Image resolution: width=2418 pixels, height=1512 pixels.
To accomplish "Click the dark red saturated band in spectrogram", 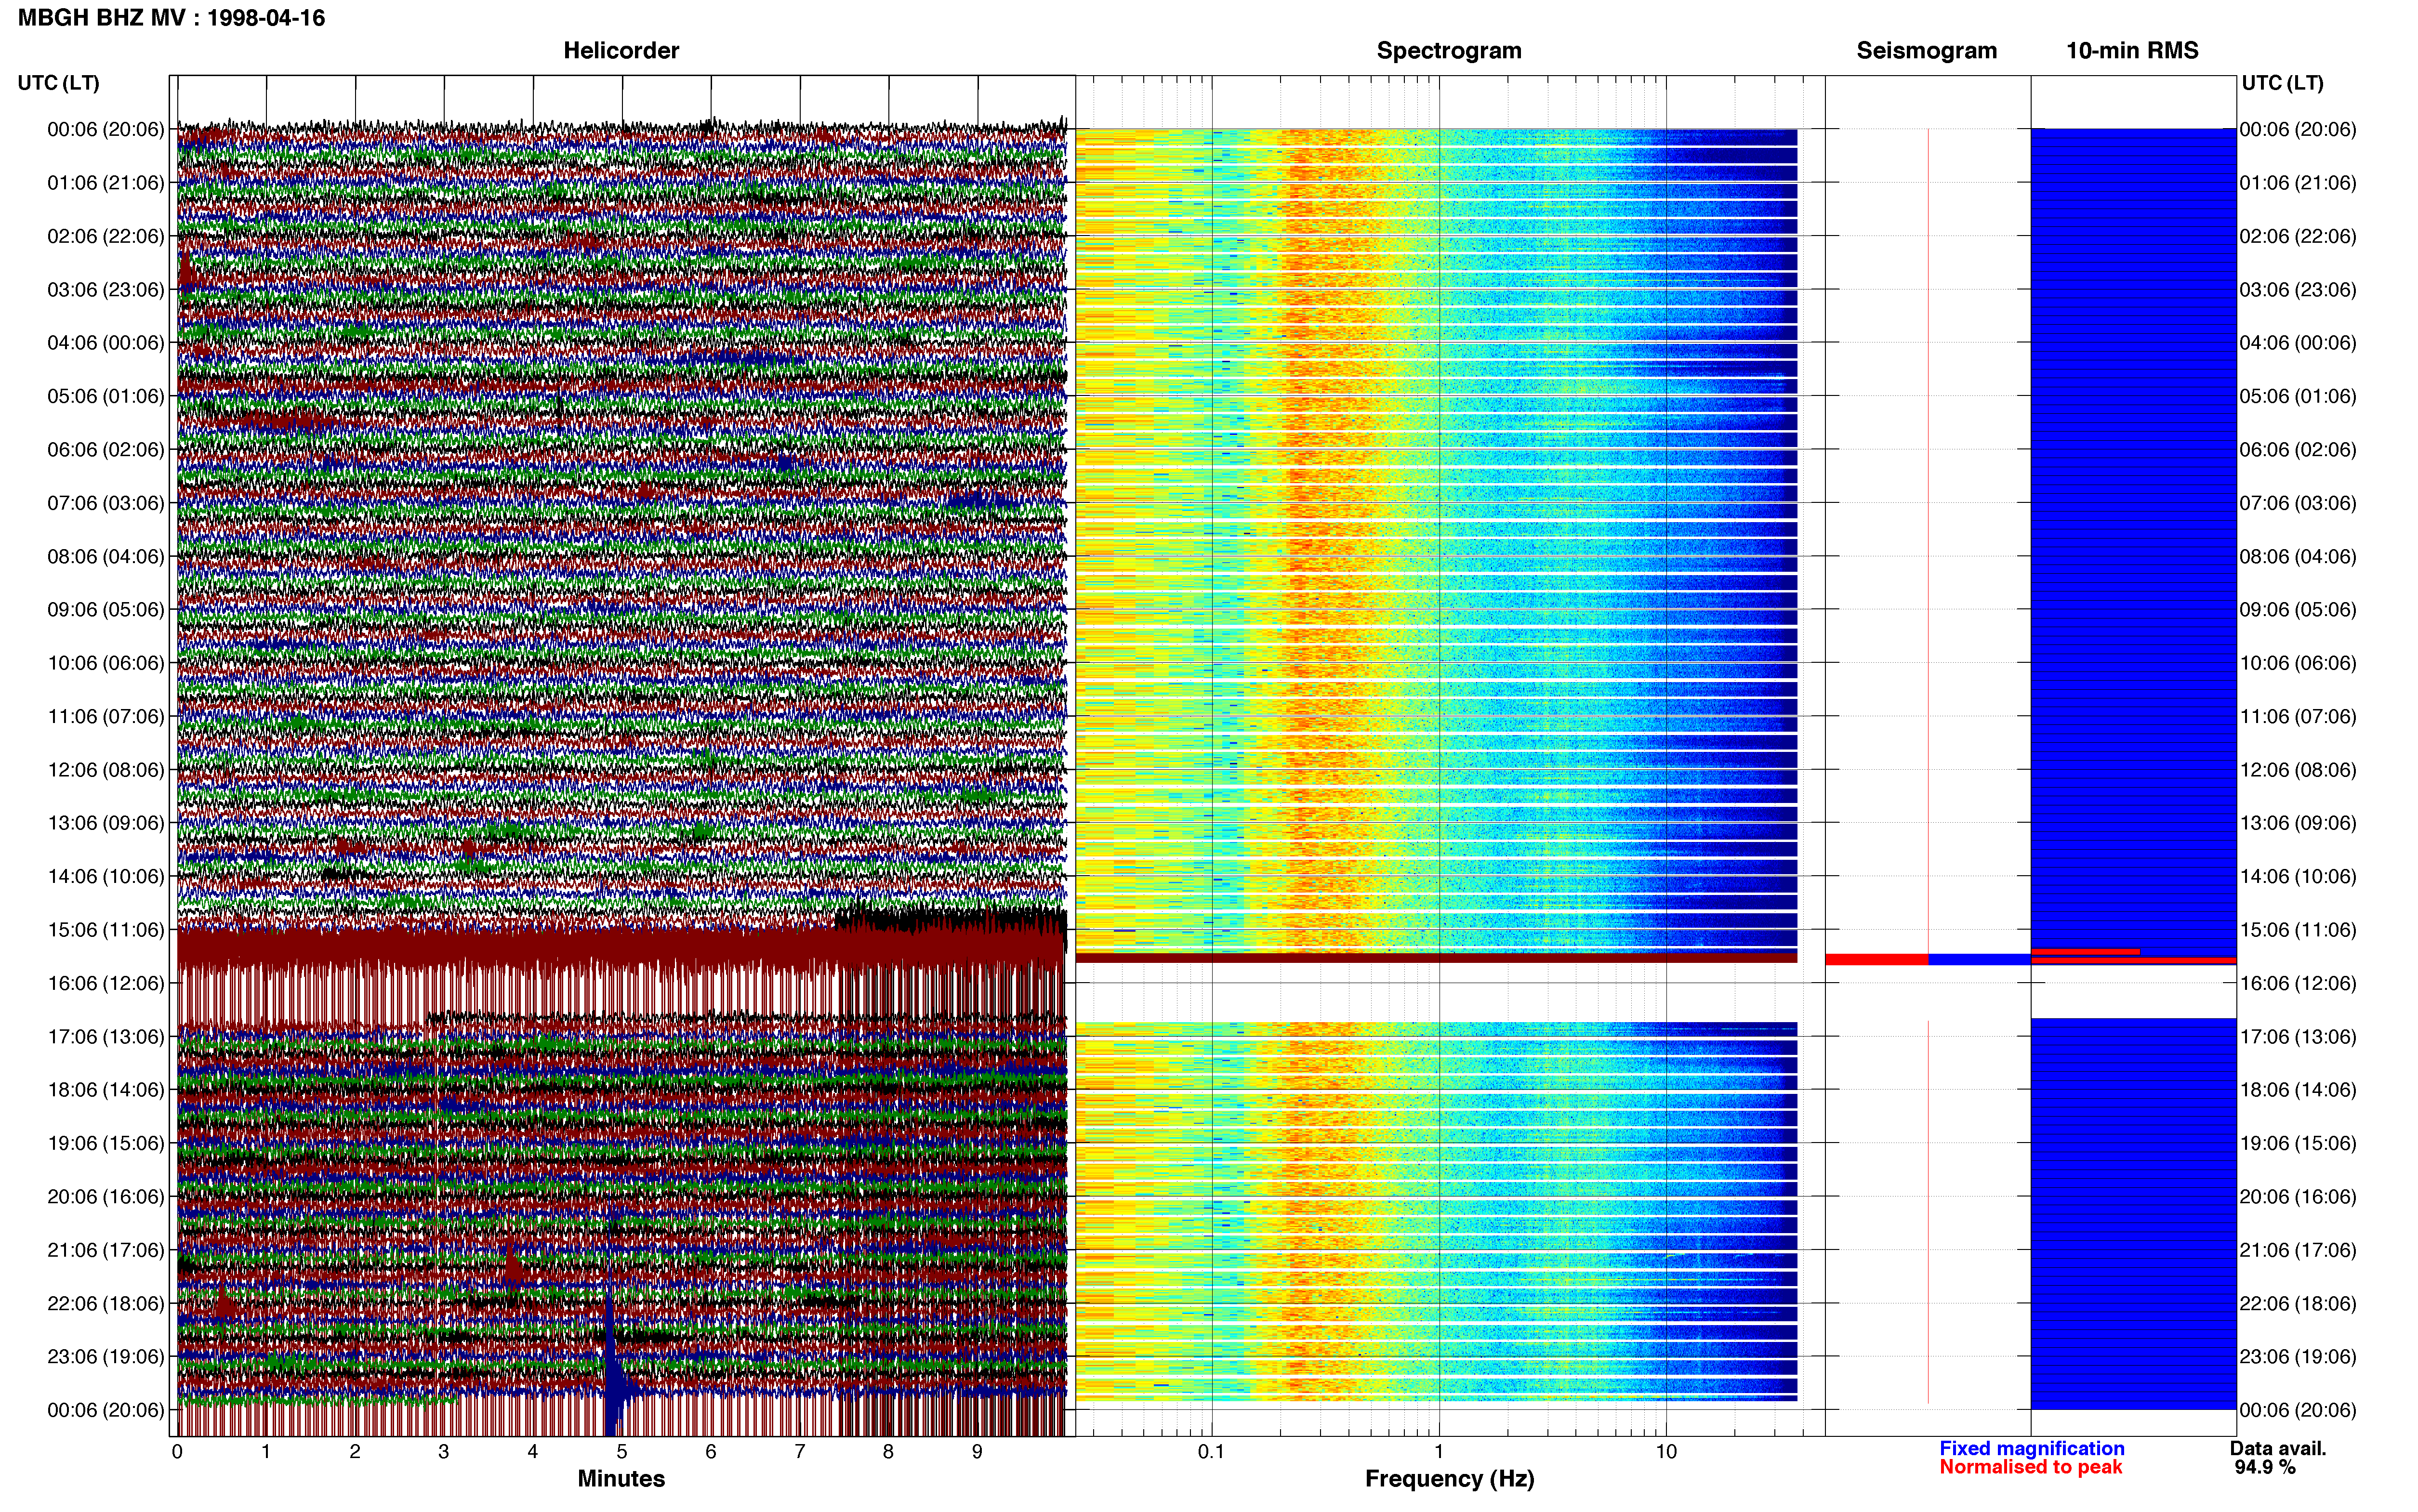I will tap(1436, 958).
